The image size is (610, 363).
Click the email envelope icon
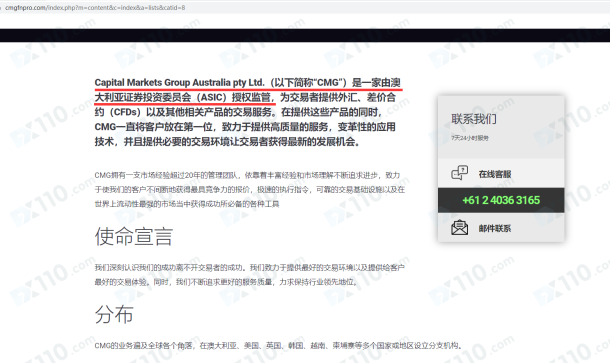(x=459, y=228)
